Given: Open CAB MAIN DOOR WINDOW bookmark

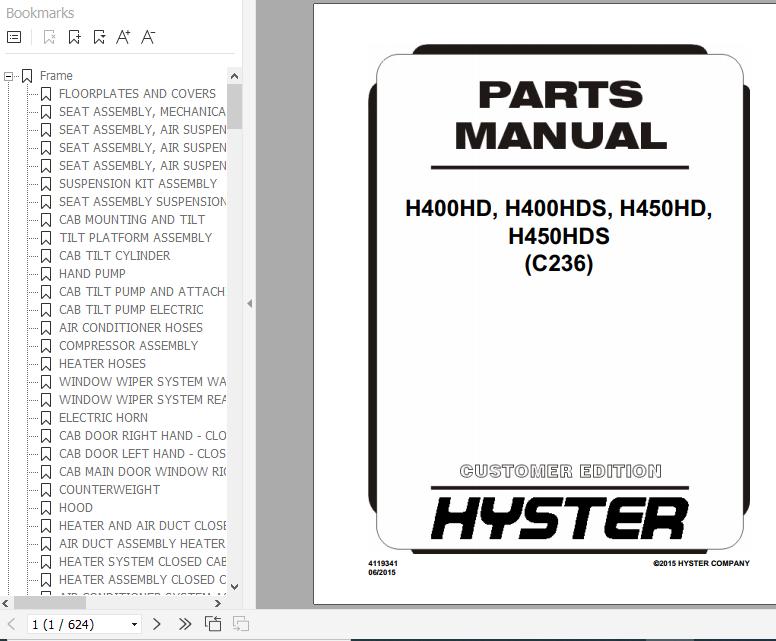Looking at the screenshot, I should (142, 472).
